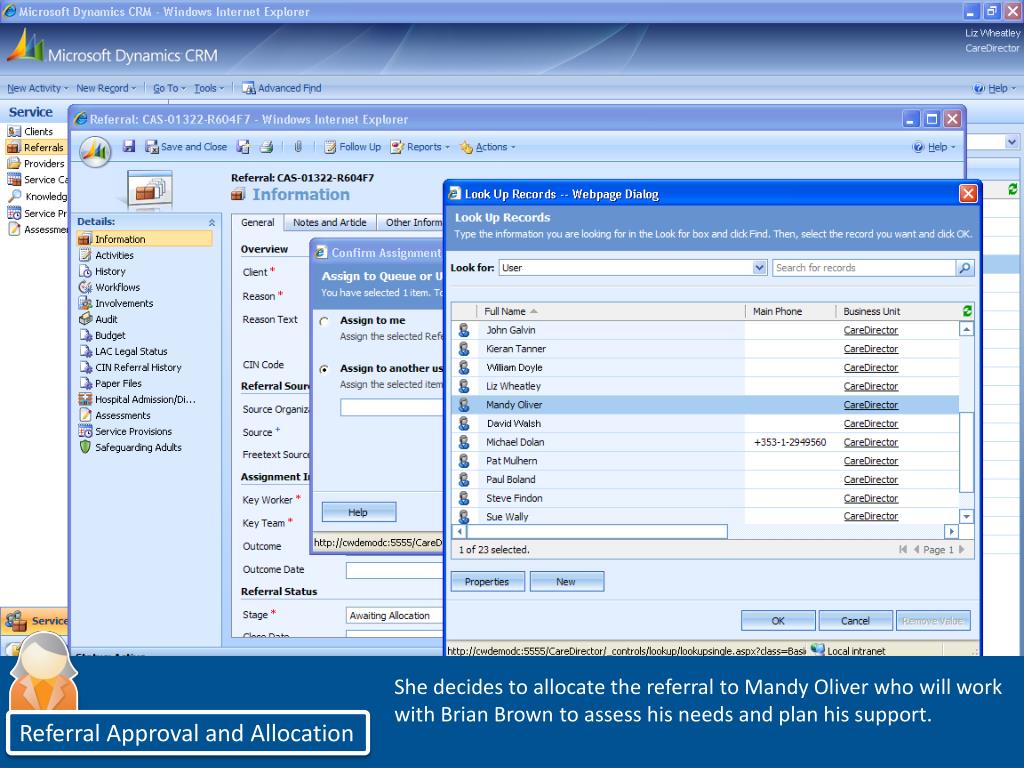Screen dimensions: 1024x768
Task: Click Advanced Find in main toolbar
Action: tap(281, 88)
